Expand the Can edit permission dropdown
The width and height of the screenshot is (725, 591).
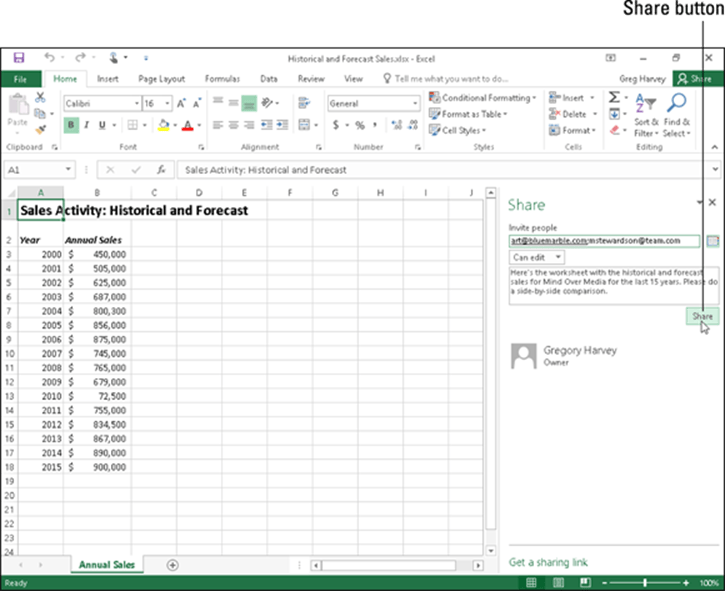pos(537,257)
